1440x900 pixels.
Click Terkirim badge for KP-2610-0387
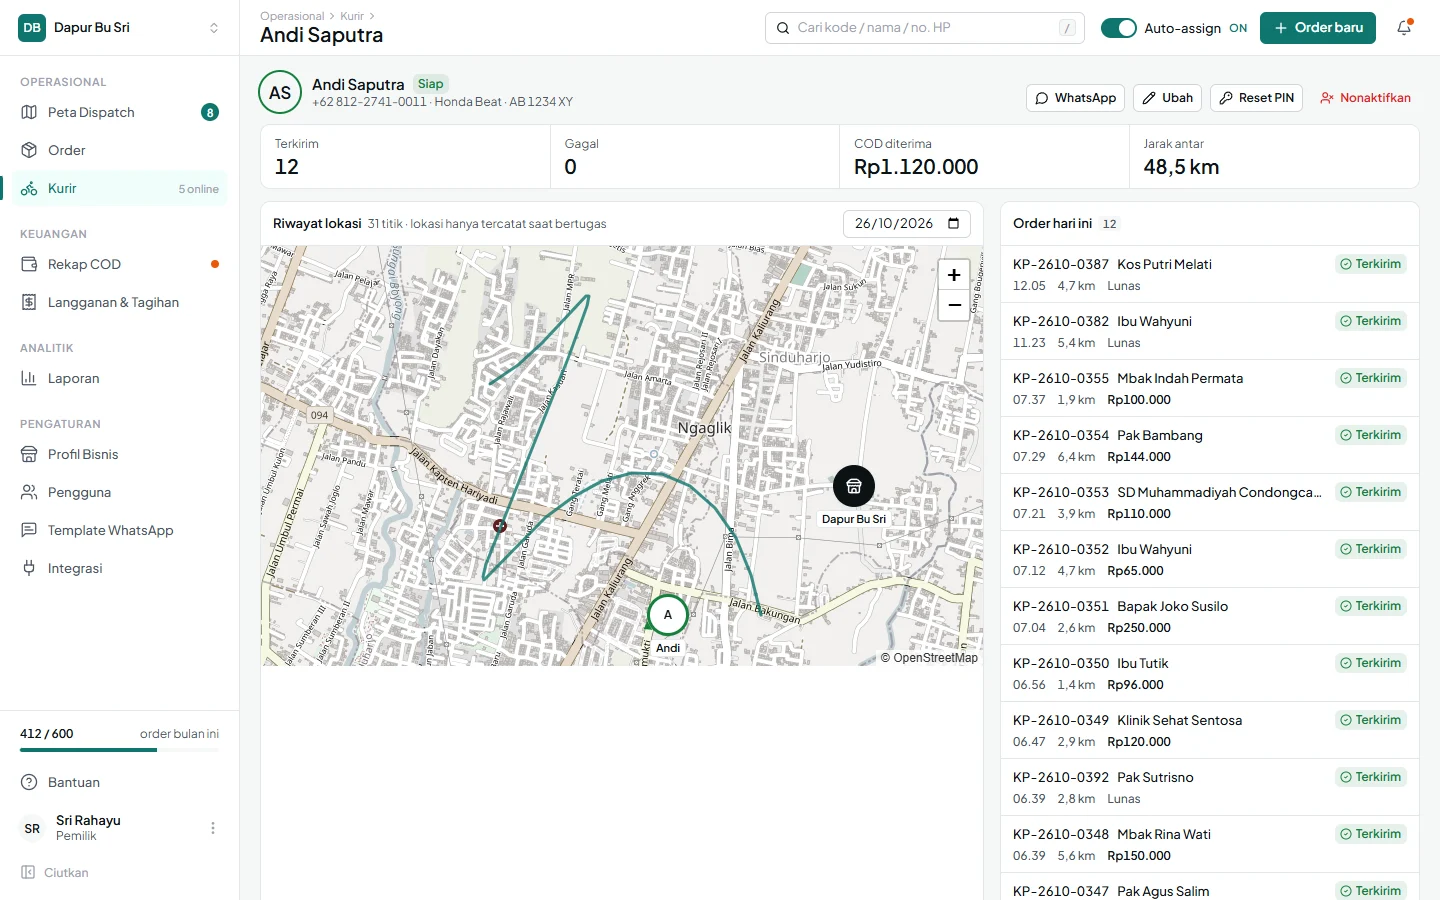click(x=1371, y=264)
